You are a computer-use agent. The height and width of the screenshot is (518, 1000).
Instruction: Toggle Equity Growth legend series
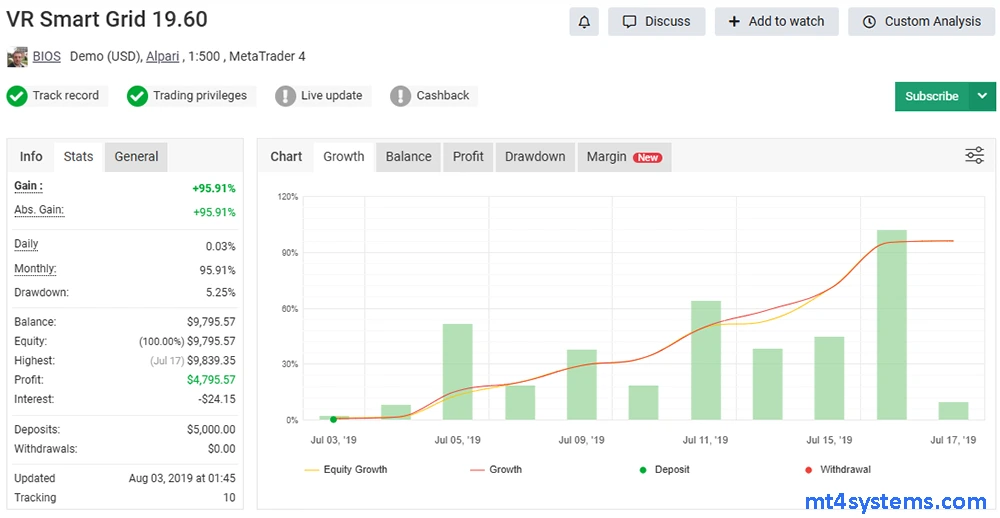346,469
